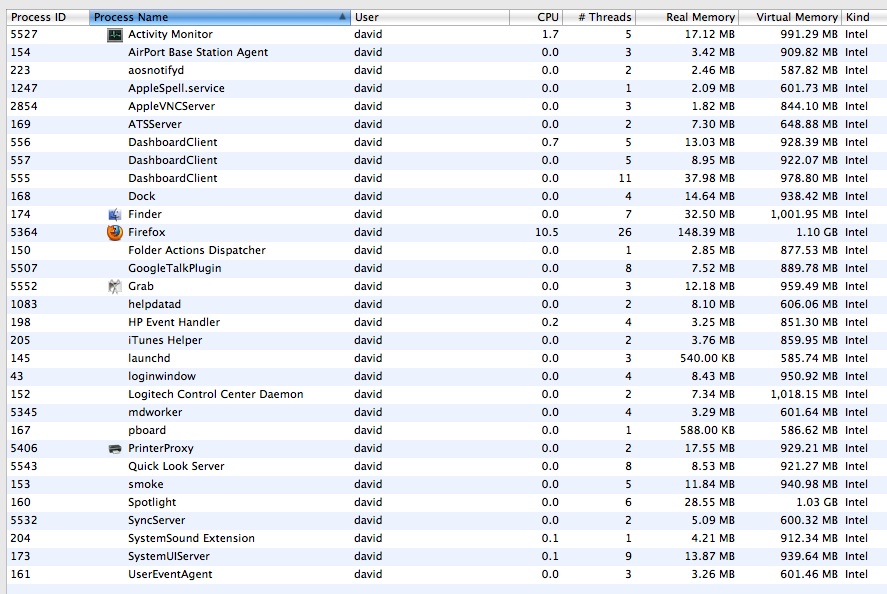Click PrinterProxy's 17.55 MB real memory

click(x=709, y=449)
